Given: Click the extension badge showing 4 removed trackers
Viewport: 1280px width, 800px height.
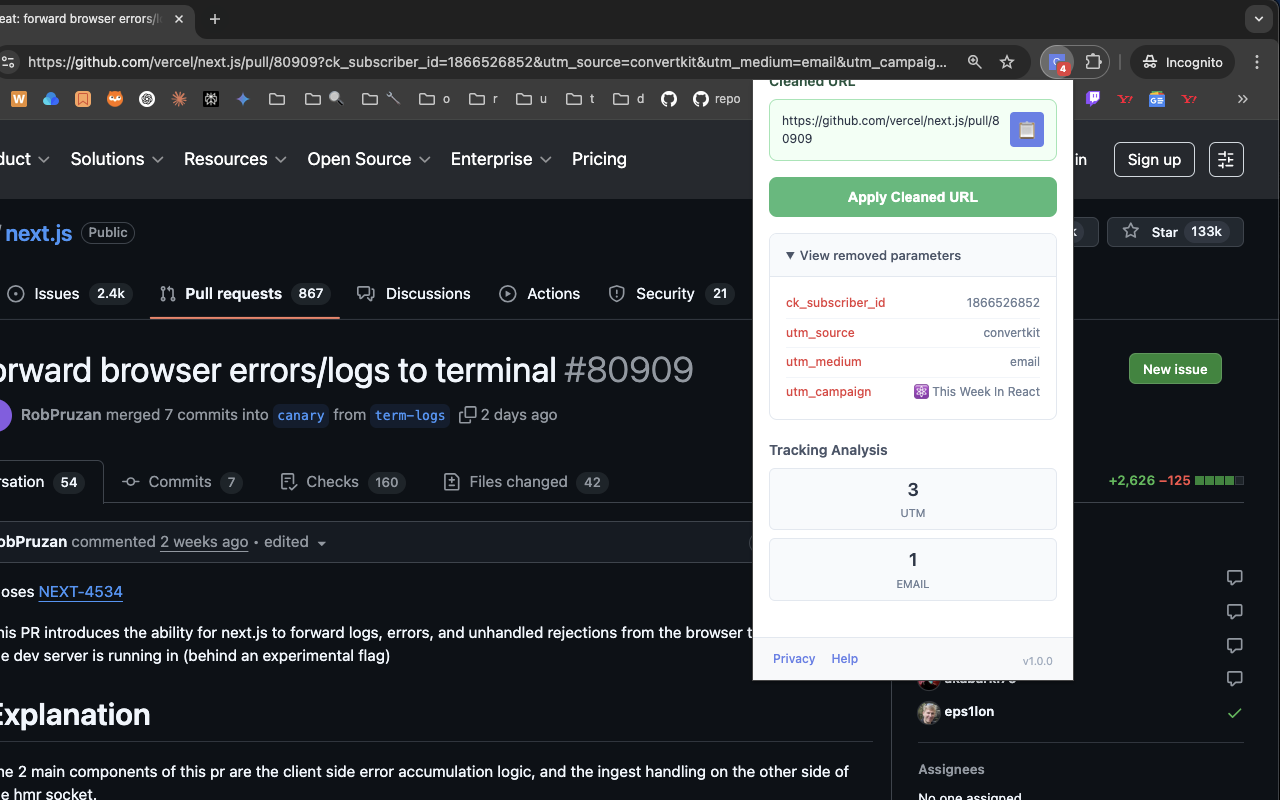Looking at the screenshot, I should (1058, 61).
